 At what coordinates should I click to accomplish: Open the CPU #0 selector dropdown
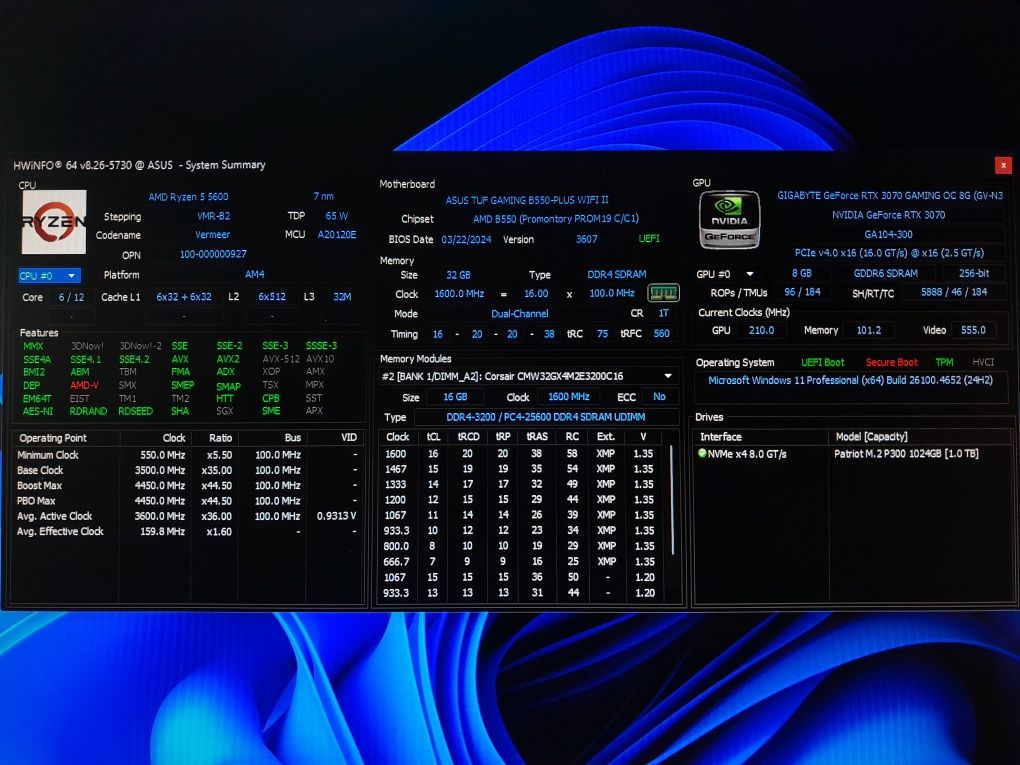pyautogui.click(x=49, y=276)
